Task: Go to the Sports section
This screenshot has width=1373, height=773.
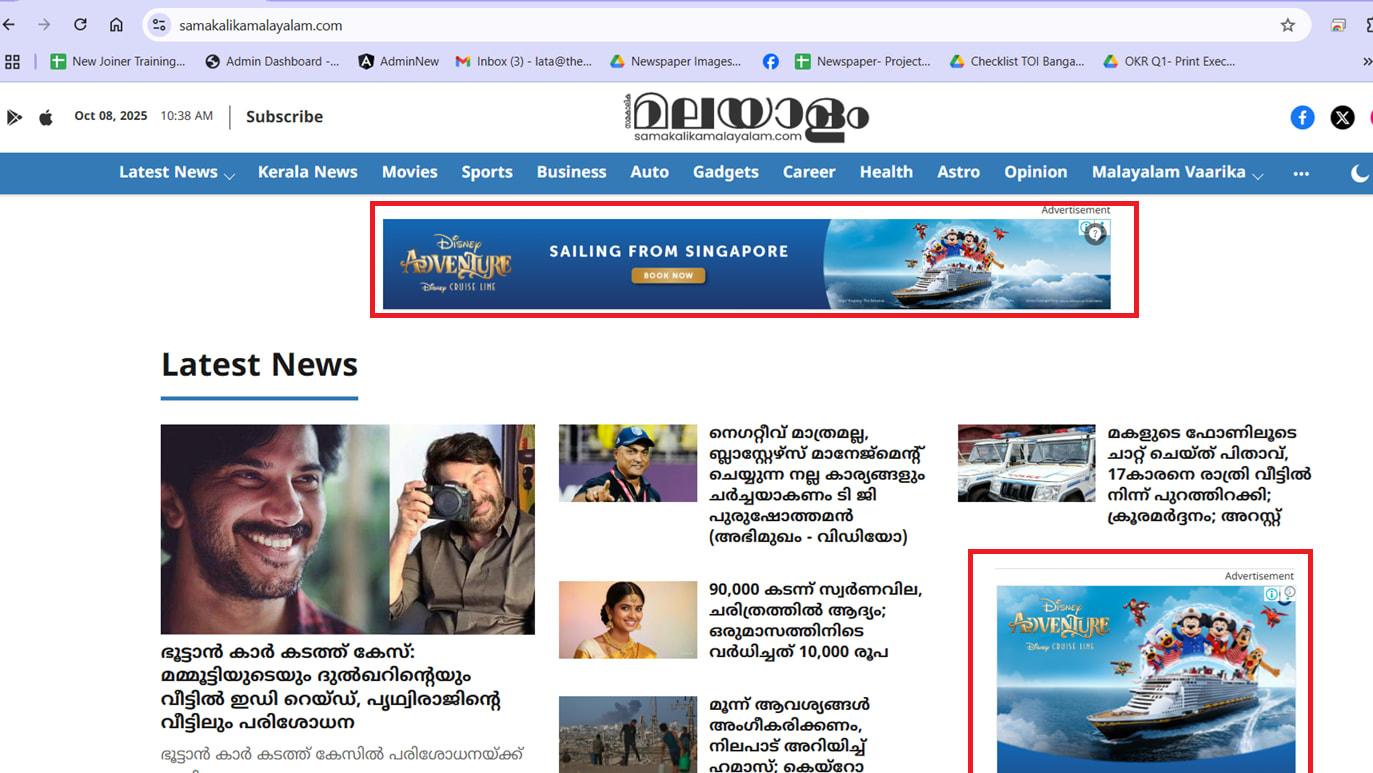Action: [x=487, y=172]
